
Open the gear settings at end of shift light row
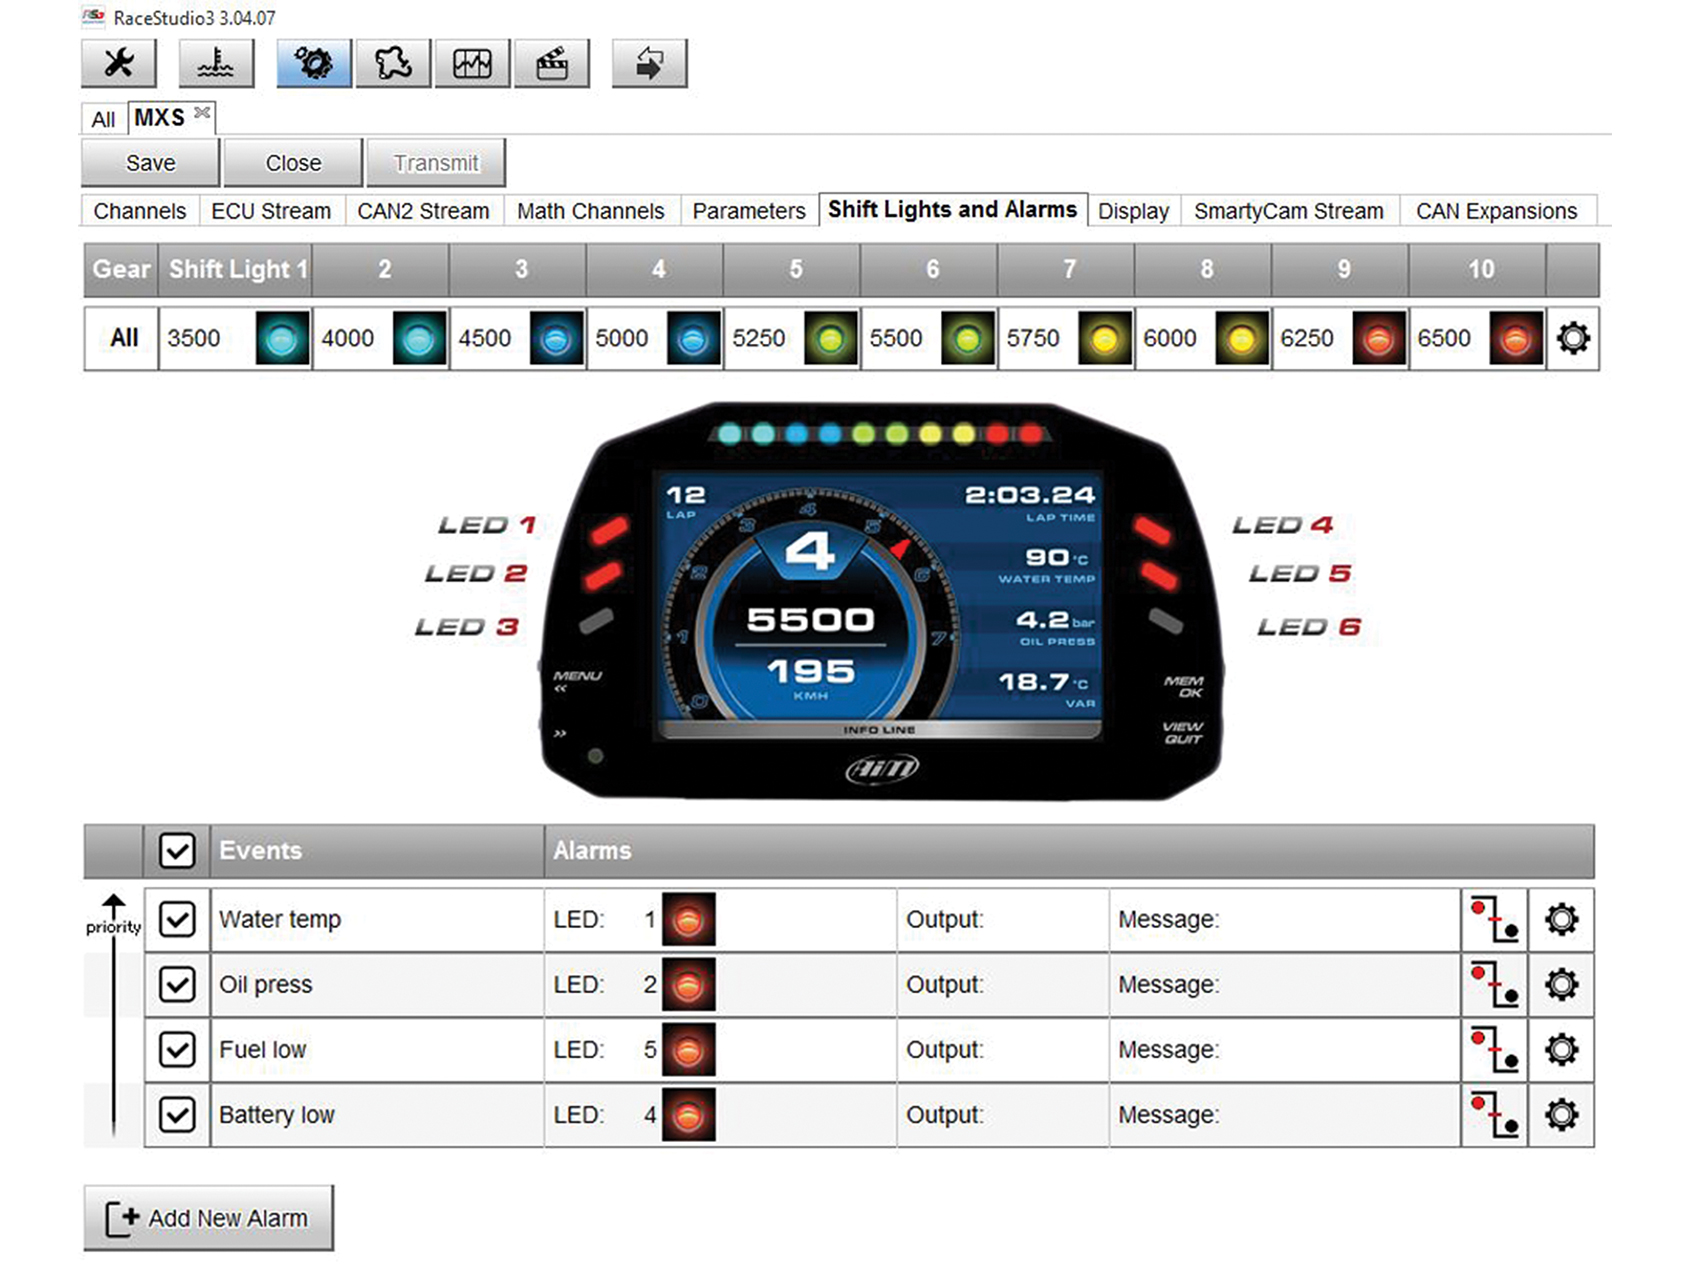point(1574,339)
